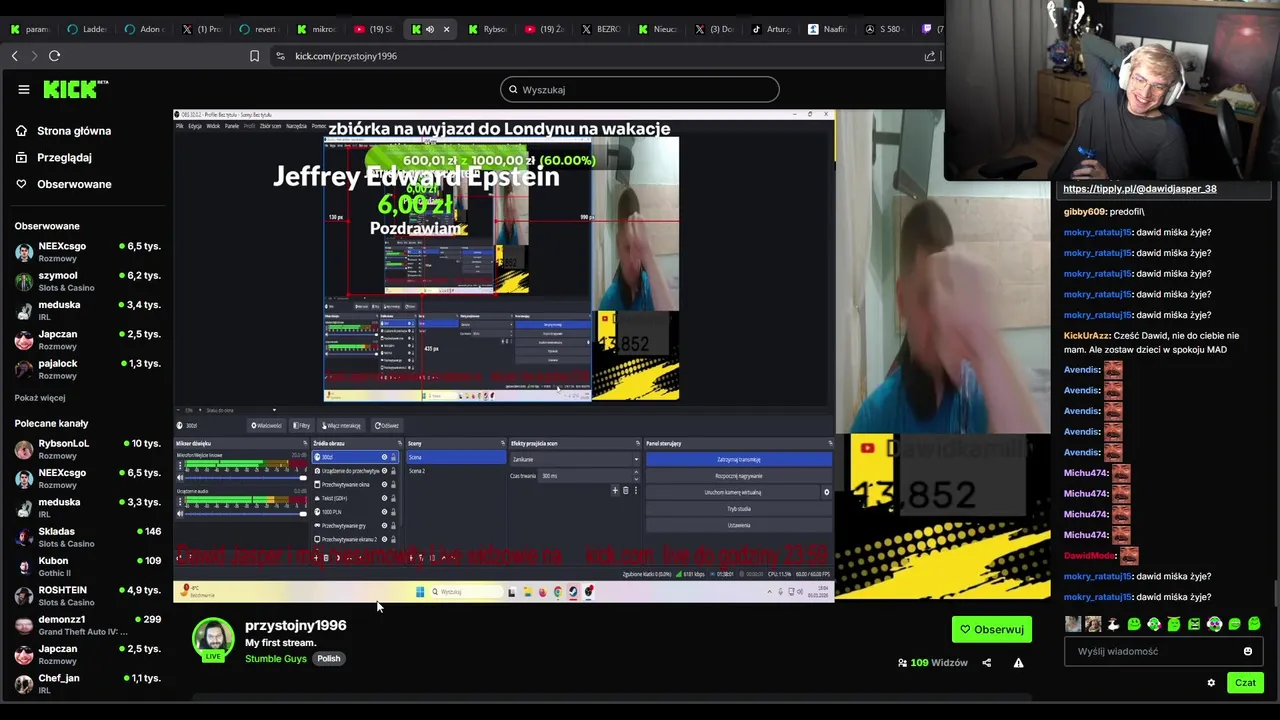Open Sceny panel dock icon

point(503,443)
